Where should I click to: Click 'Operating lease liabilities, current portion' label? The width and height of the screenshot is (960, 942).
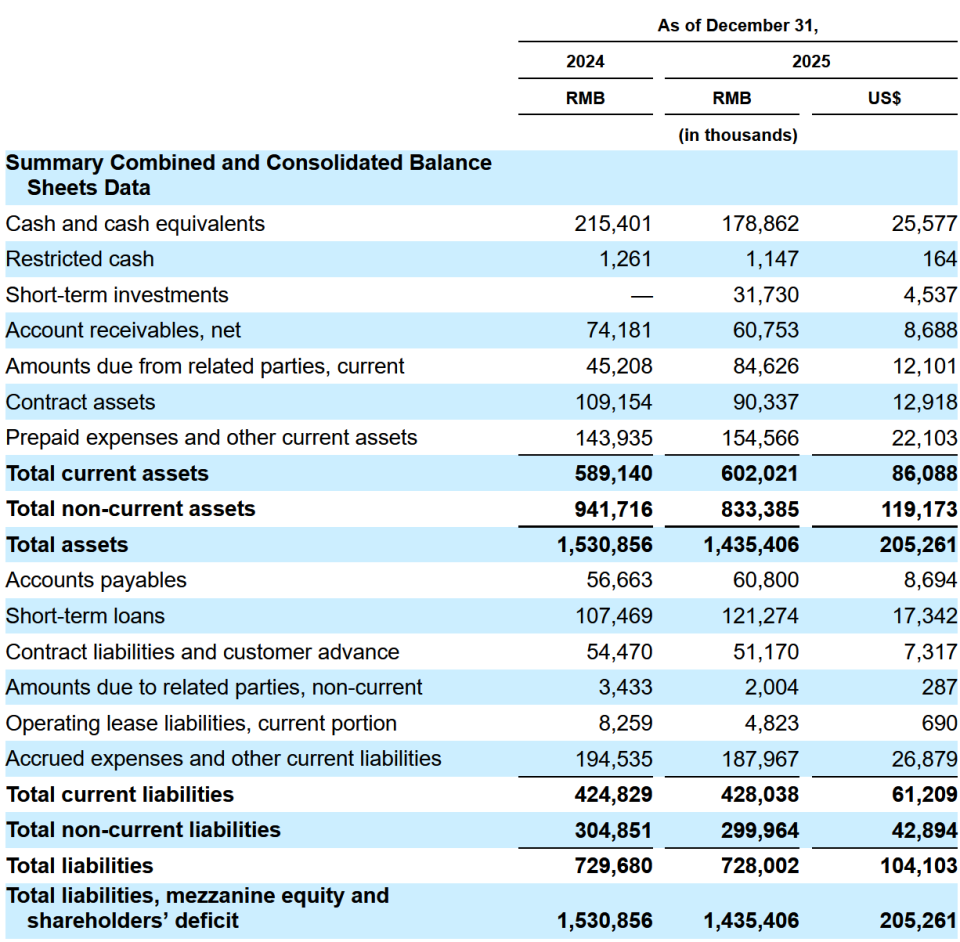click(201, 723)
